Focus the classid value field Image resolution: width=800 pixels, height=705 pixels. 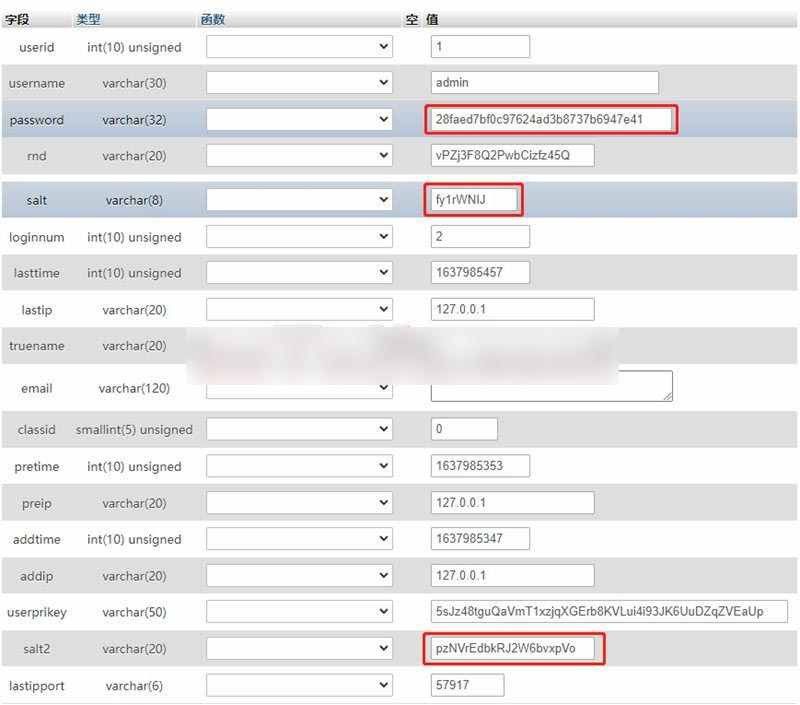click(x=464, y=430)
